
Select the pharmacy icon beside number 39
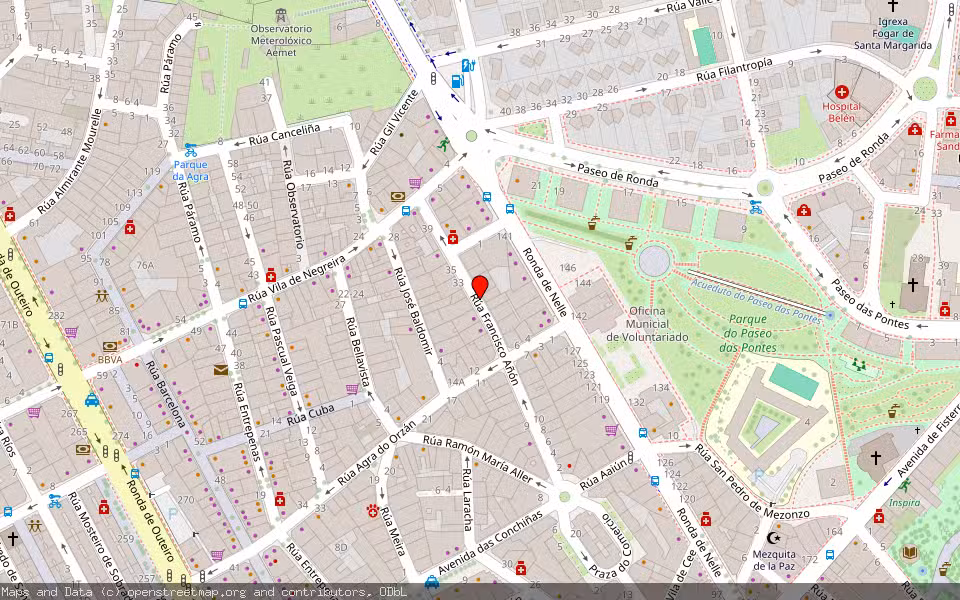(453, 238)
